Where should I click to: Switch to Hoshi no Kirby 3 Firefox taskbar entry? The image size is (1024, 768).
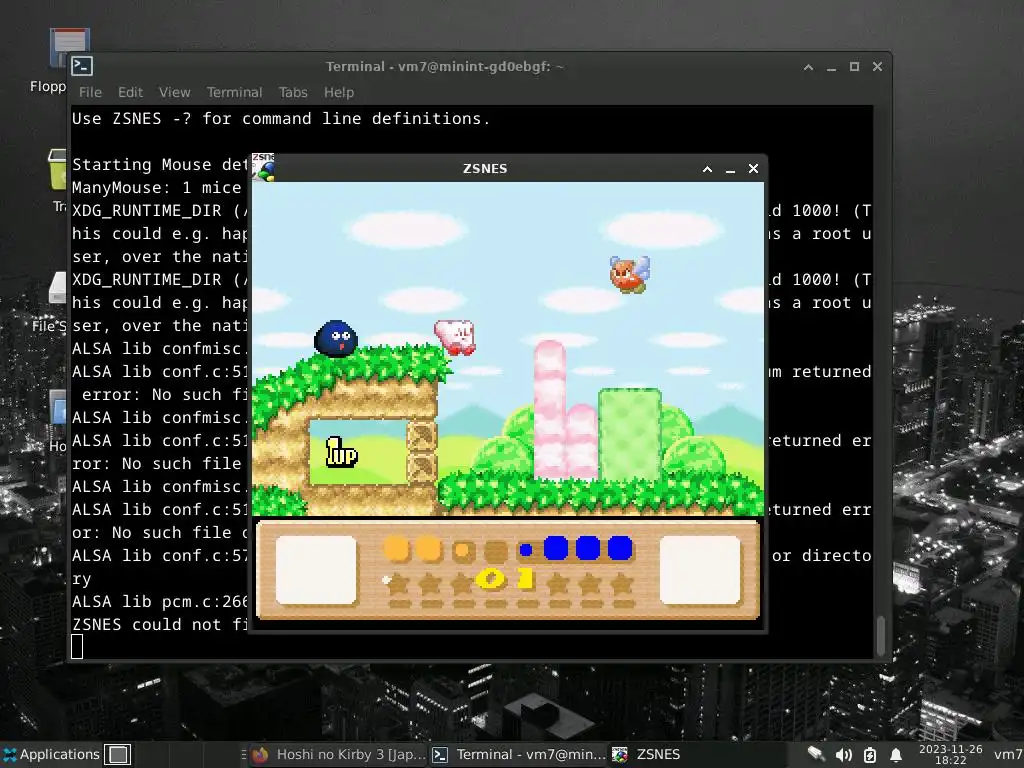click(x=338, y=754)
